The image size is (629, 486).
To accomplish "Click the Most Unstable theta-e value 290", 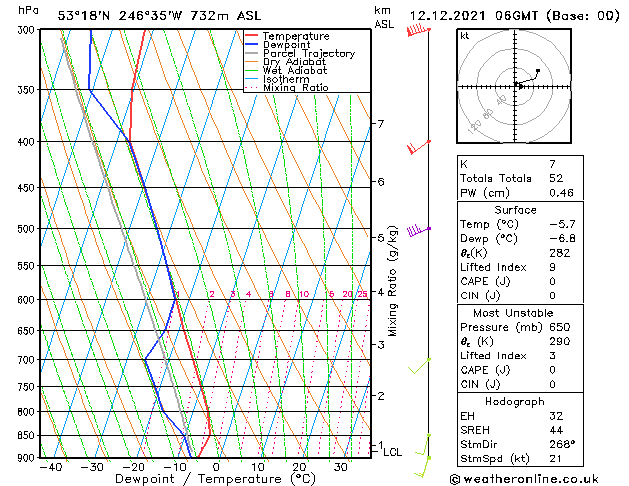I will pyautogui.click(x=560, y=341).
